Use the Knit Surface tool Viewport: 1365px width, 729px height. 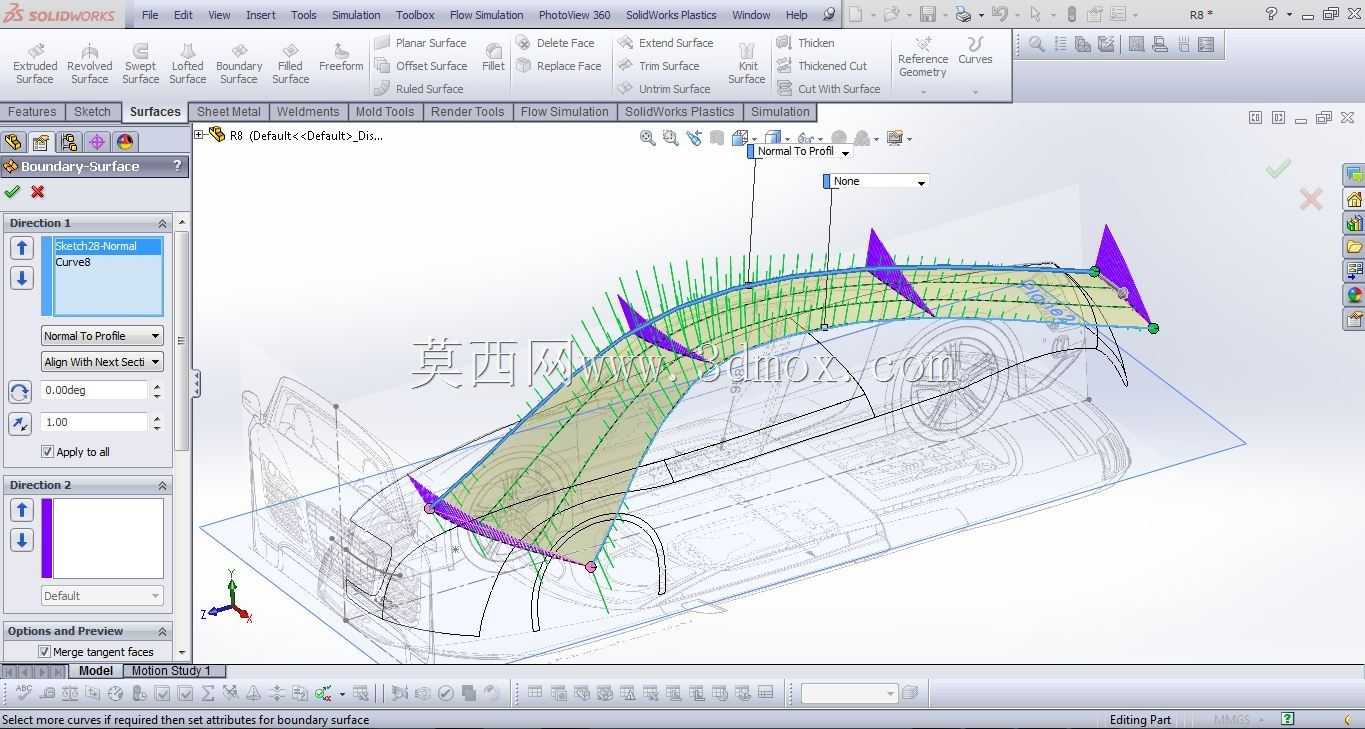point(746,63)
